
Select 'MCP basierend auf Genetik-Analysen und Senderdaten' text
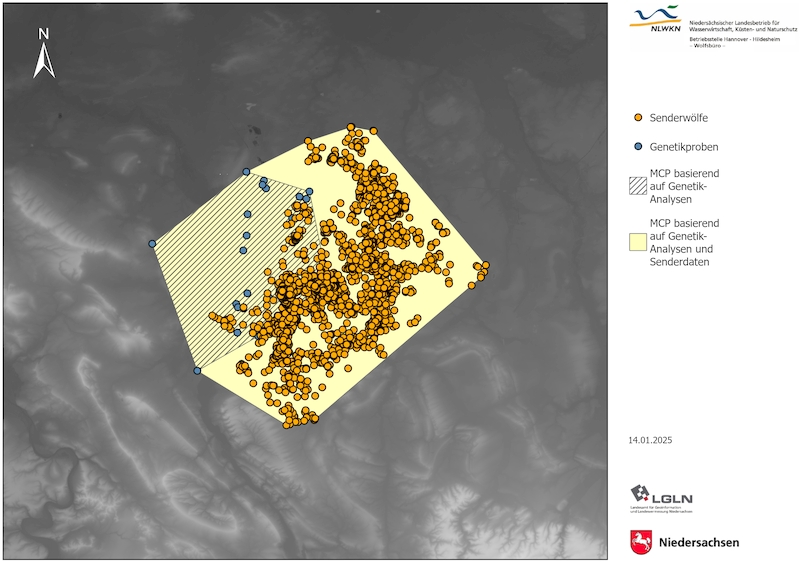685,242
